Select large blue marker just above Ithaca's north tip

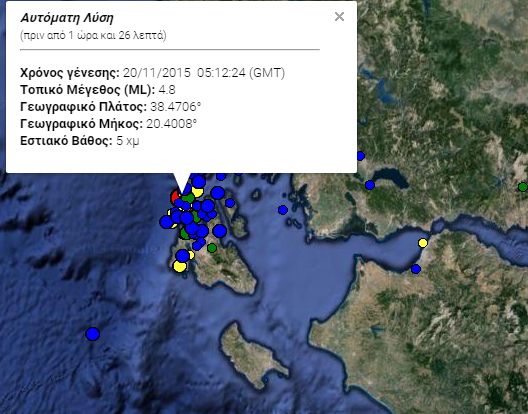[218, 193]
